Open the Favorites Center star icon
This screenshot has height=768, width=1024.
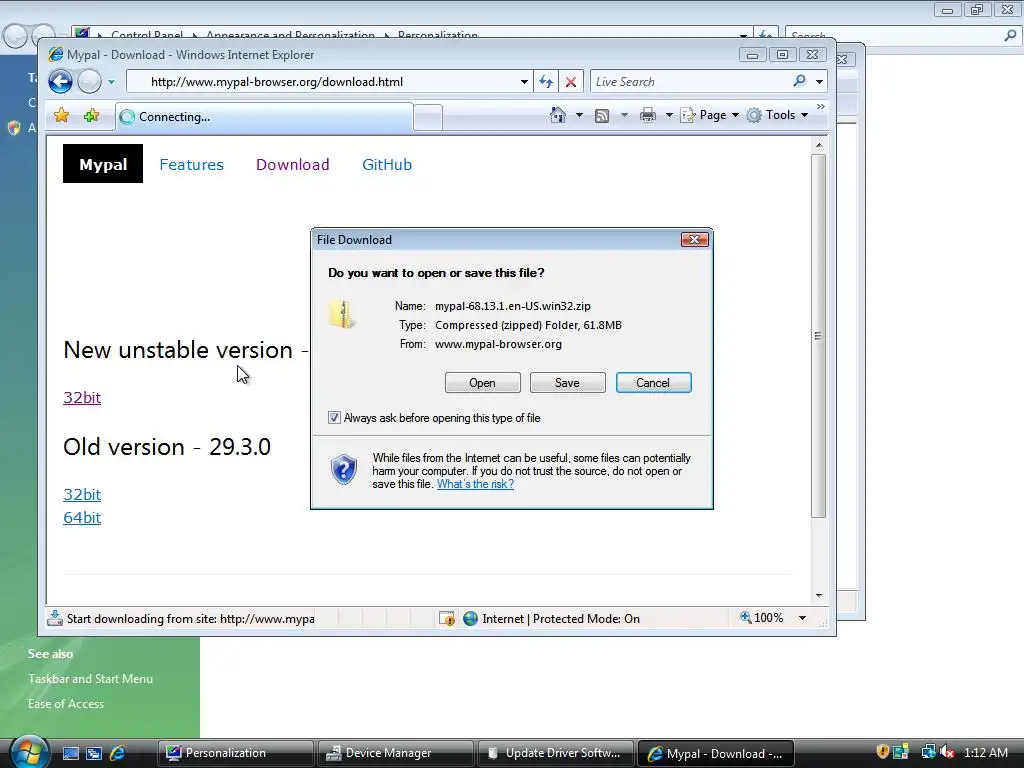(61, 116)
